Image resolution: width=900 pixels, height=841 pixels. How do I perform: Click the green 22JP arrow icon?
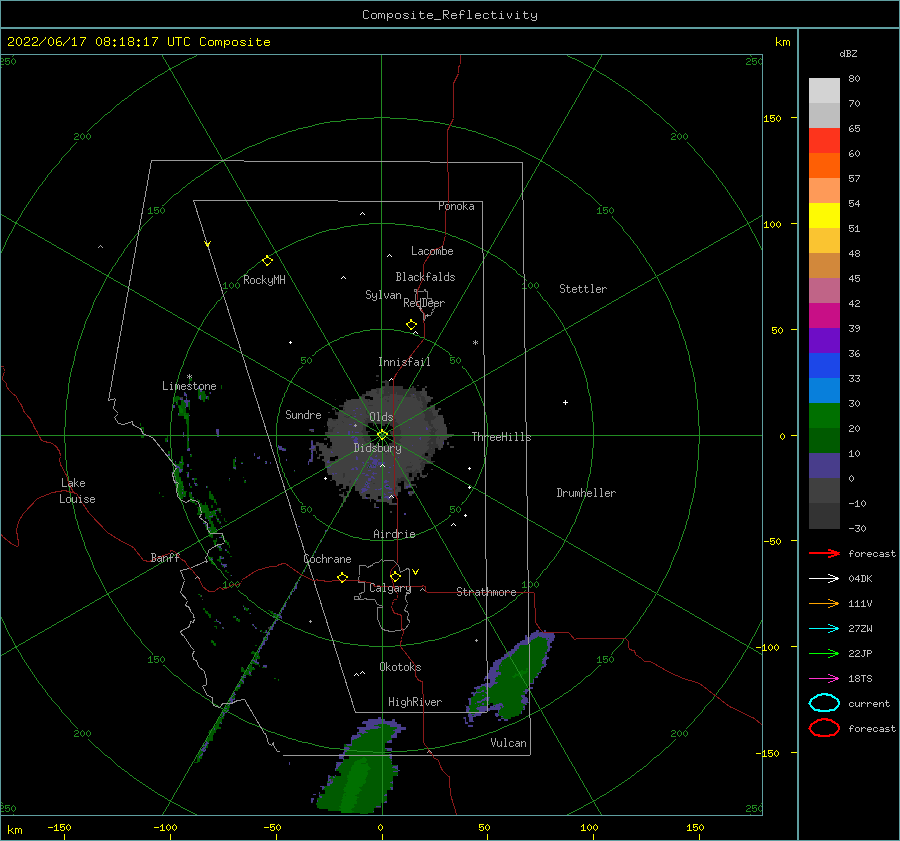pos(824,653)
